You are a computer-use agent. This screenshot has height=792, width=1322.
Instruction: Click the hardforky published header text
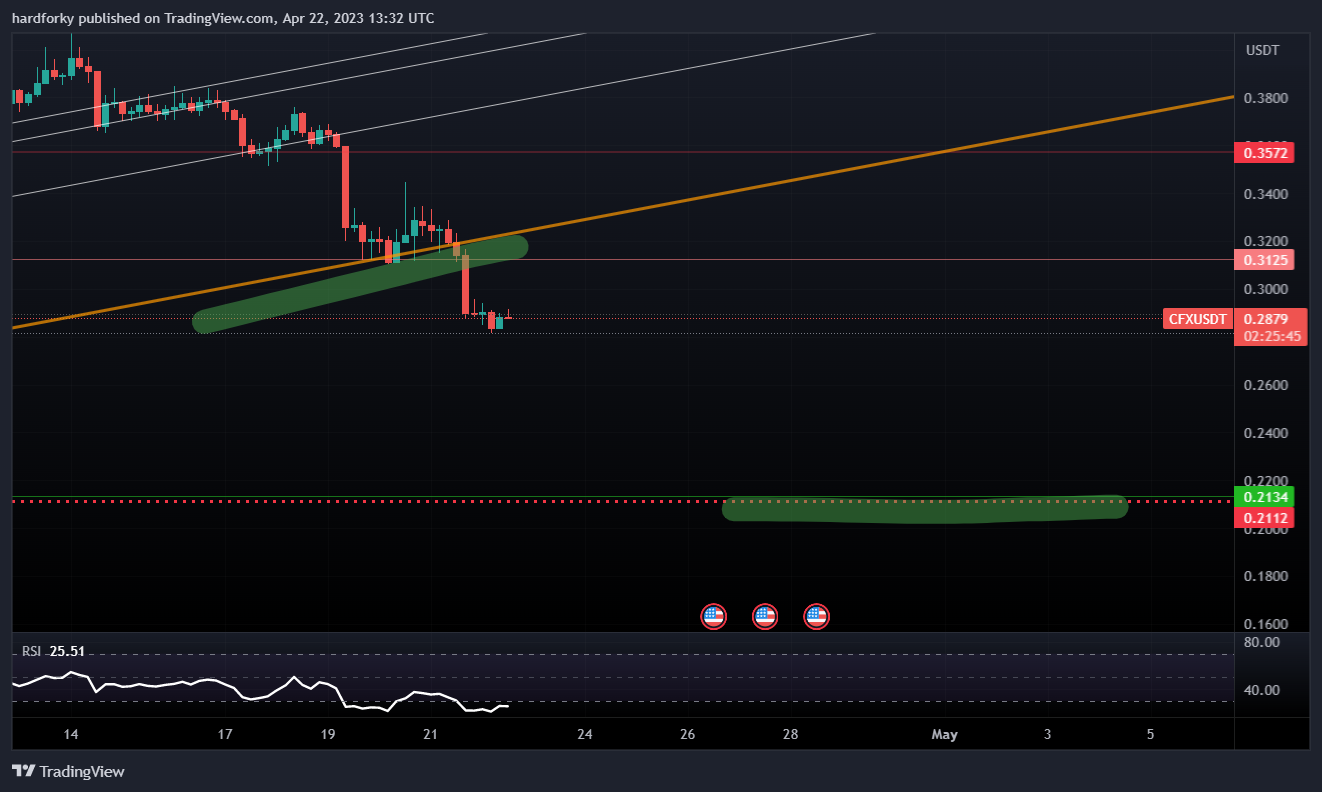click(222, 18)
